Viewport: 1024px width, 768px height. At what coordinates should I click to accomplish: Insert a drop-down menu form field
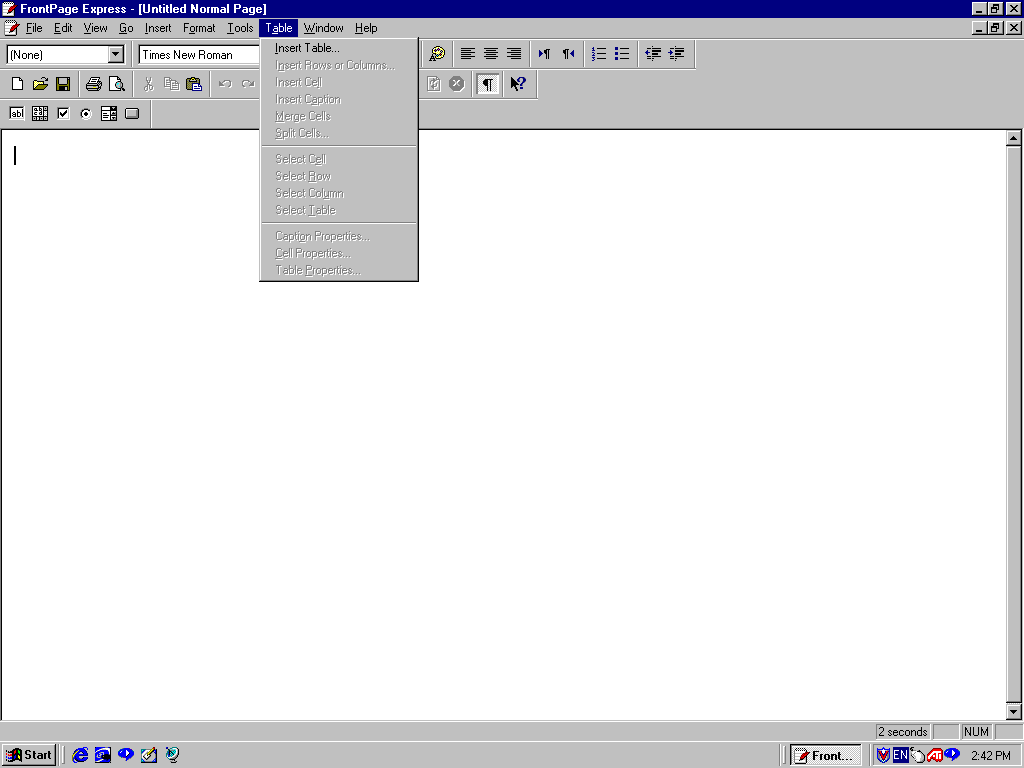coord(109,114)
